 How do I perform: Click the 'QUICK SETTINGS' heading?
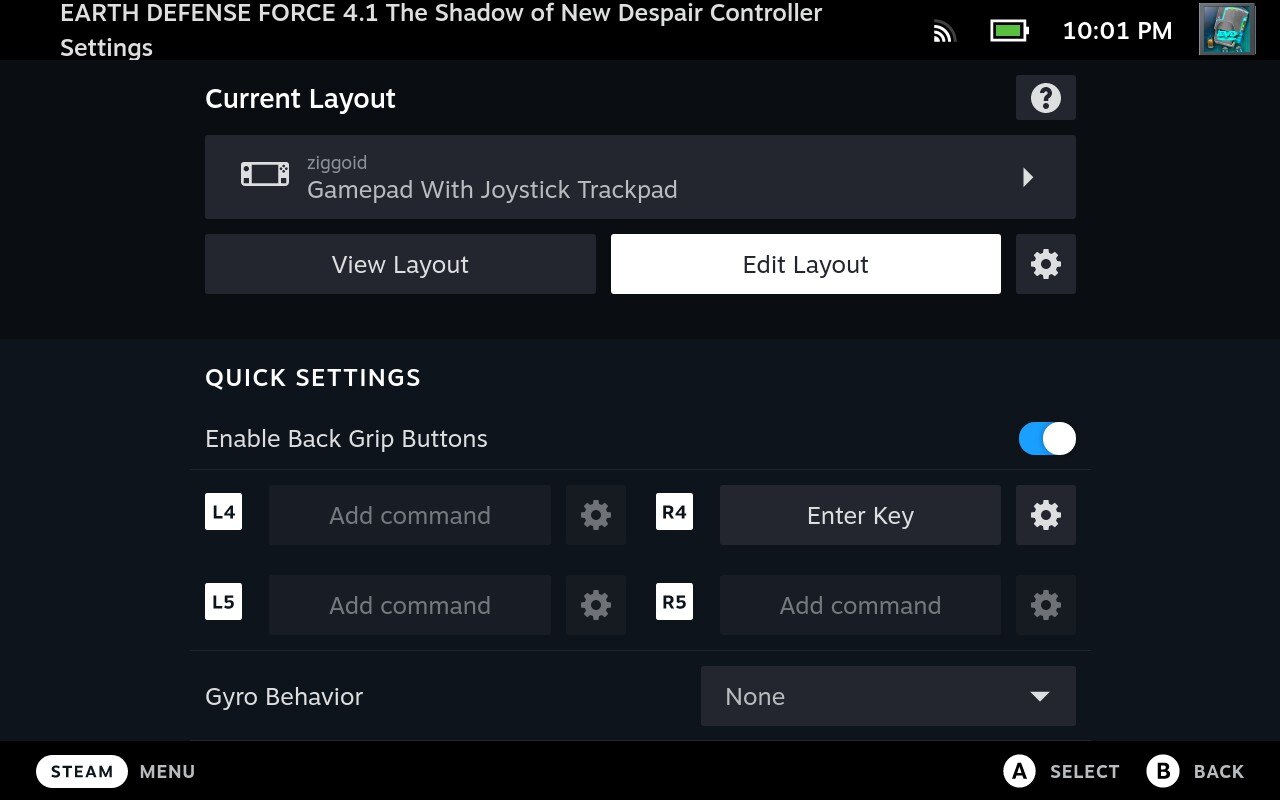[313, 378]
